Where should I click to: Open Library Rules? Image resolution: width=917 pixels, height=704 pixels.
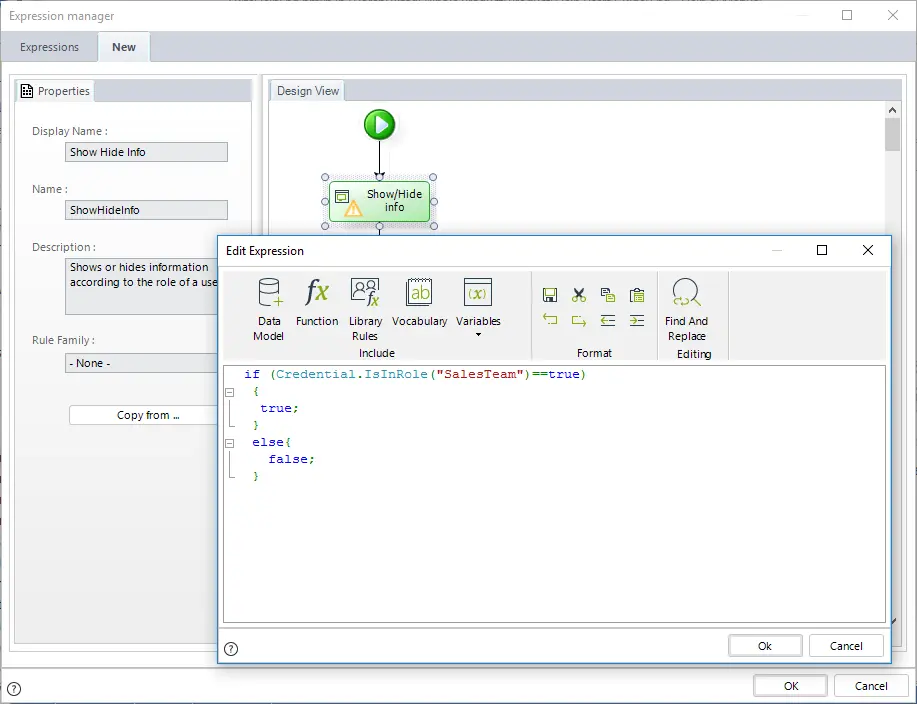pos(365,309)
